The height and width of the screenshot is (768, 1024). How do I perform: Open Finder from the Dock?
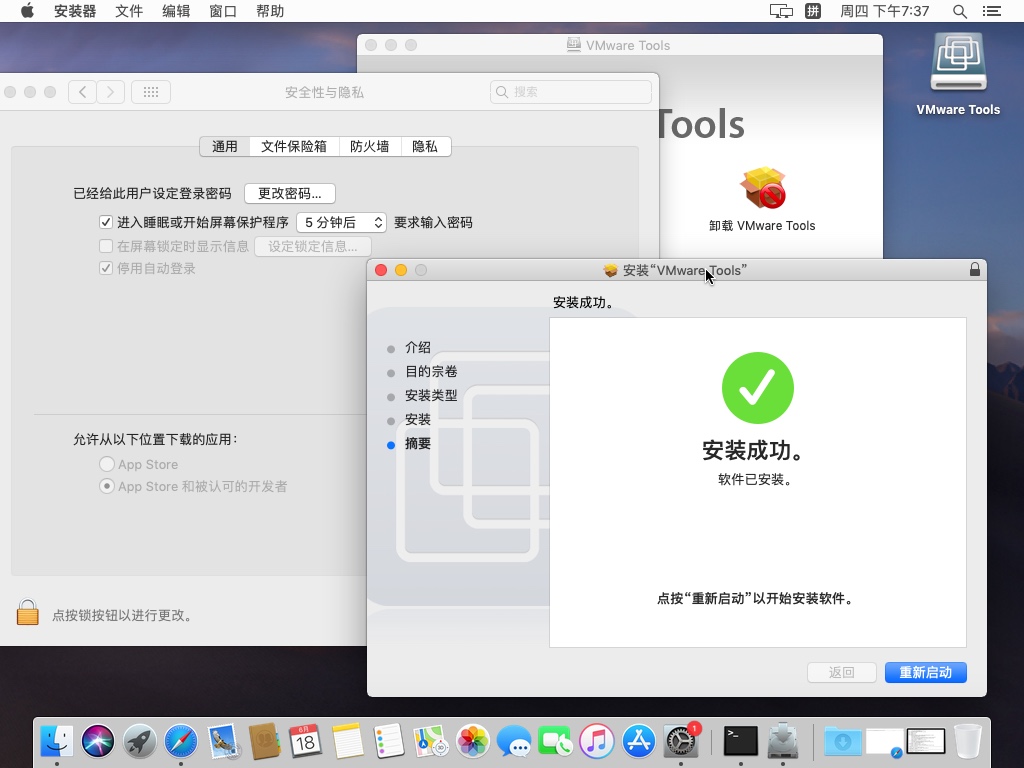[57, 741]
